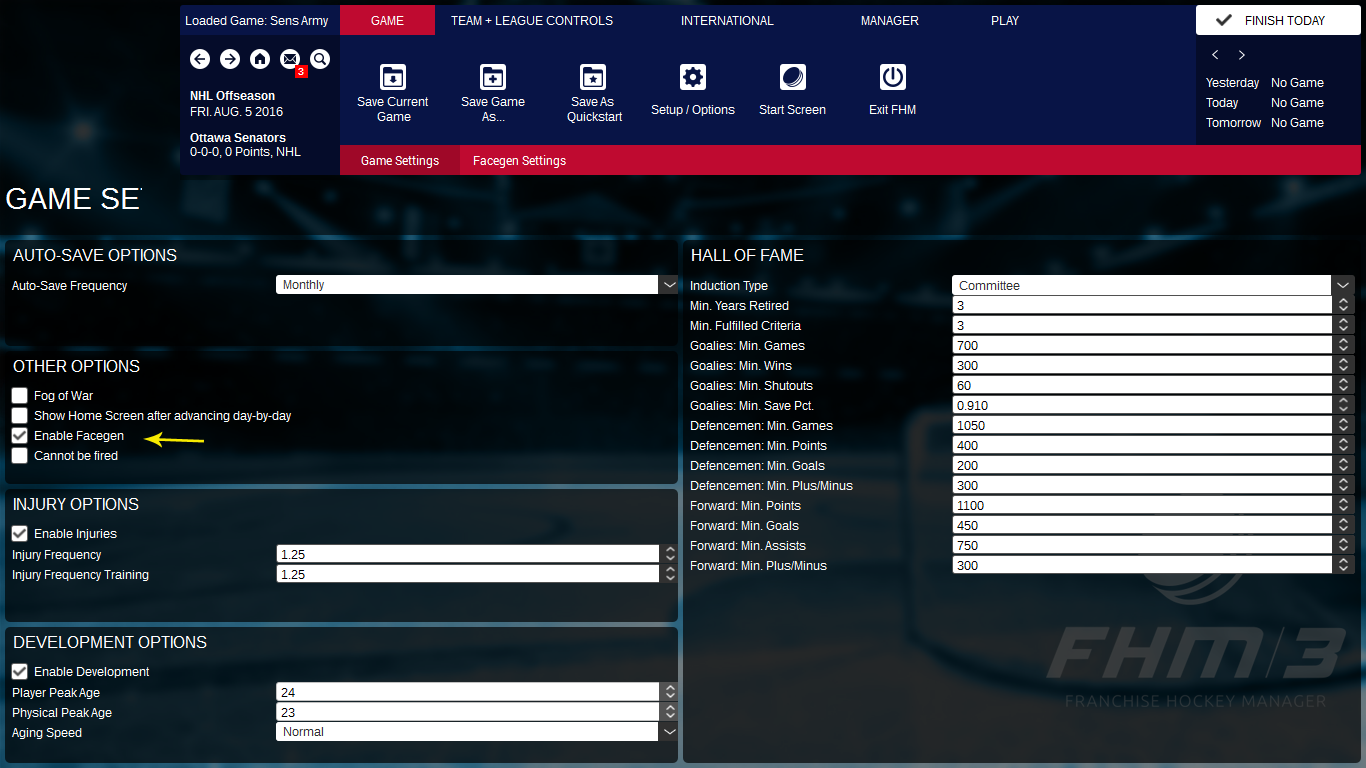The image size is (1366, 768).
Task: Toggle the Enable Development checkbox
Action: [20, 672]
